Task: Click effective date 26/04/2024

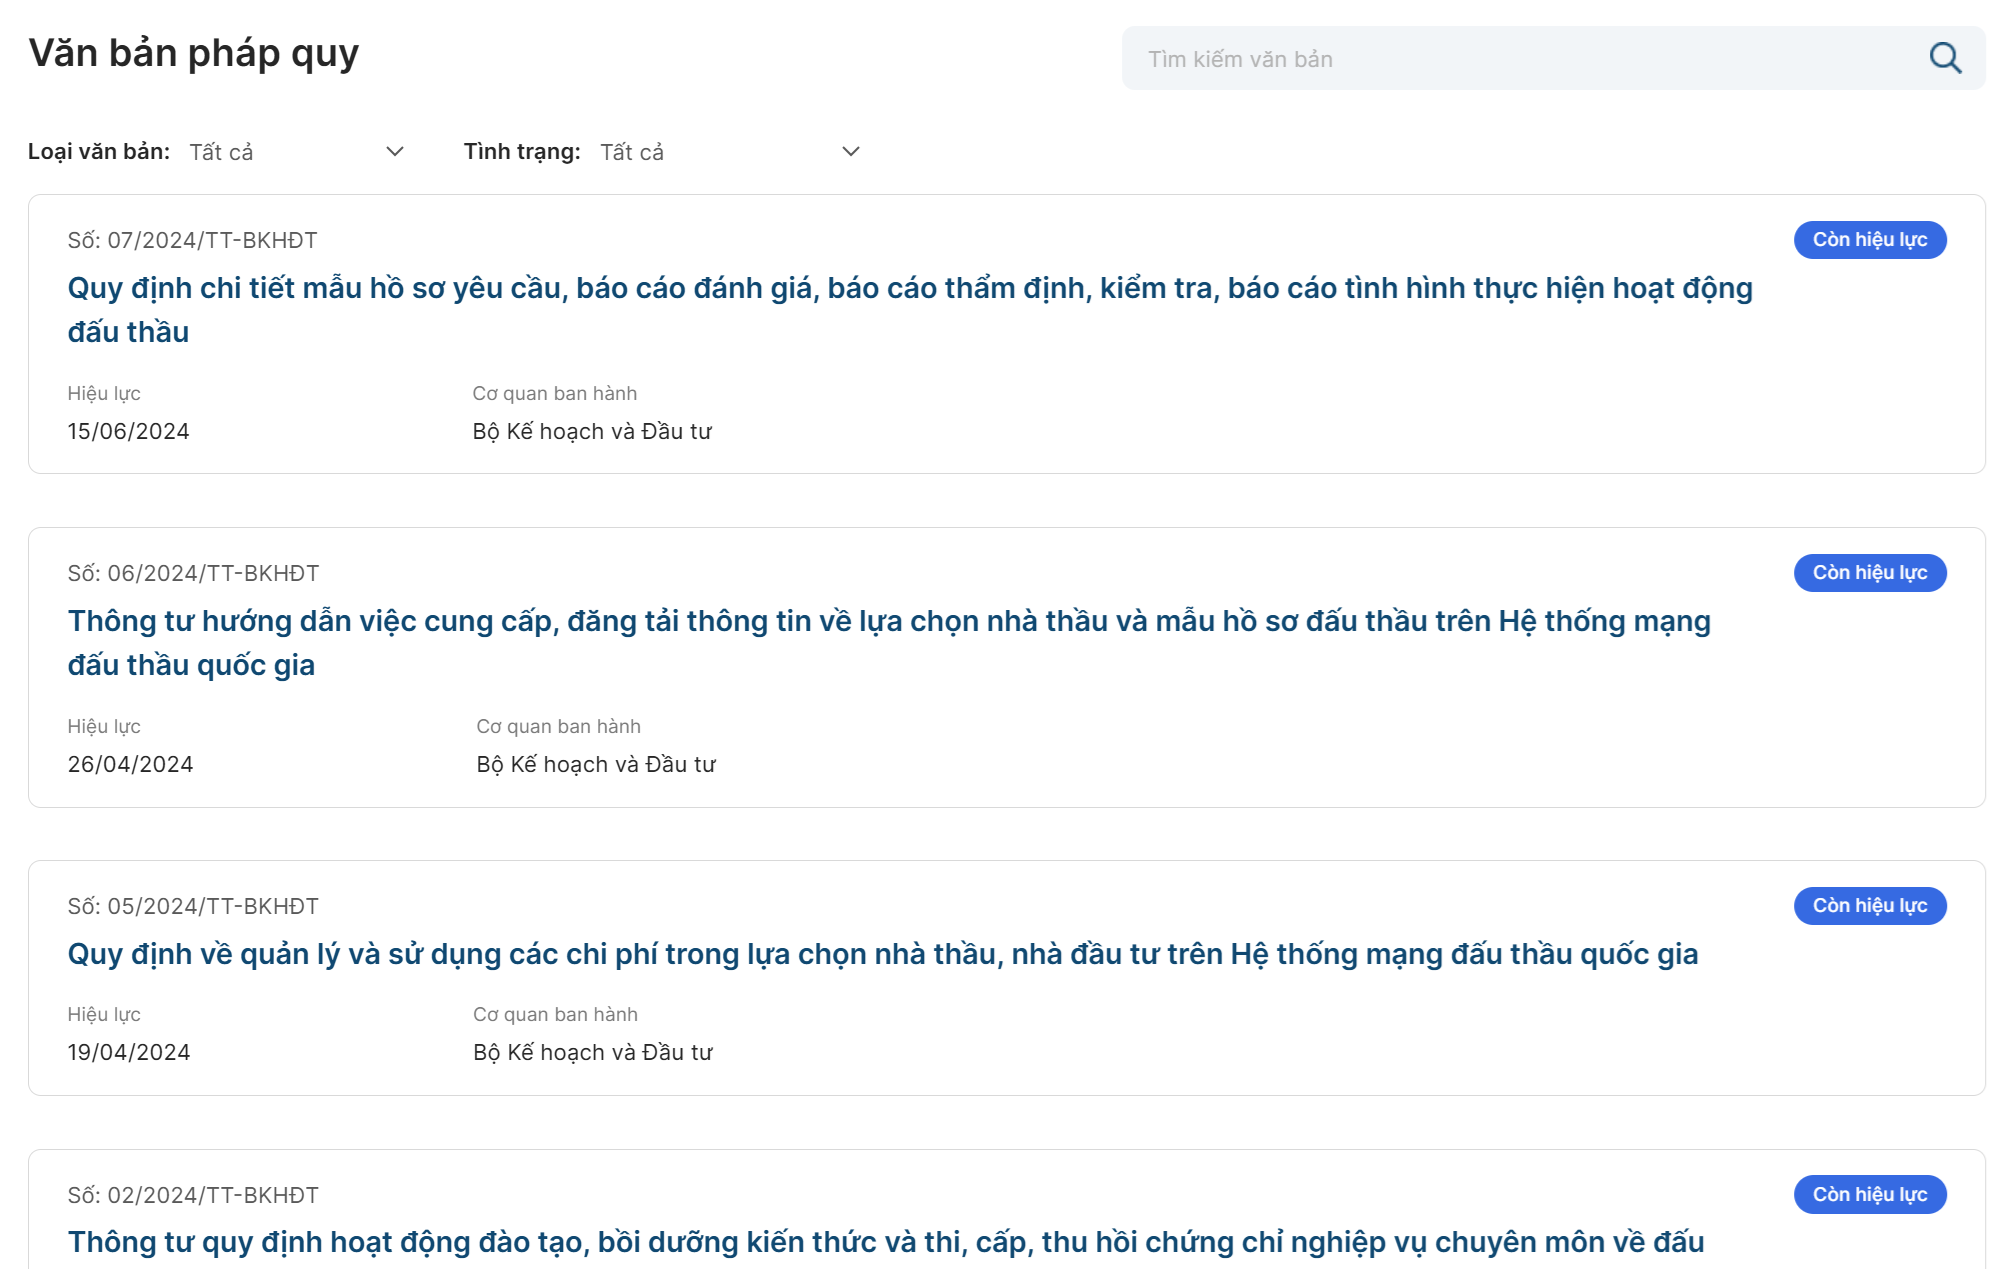Action: click(x=130, y=765)
